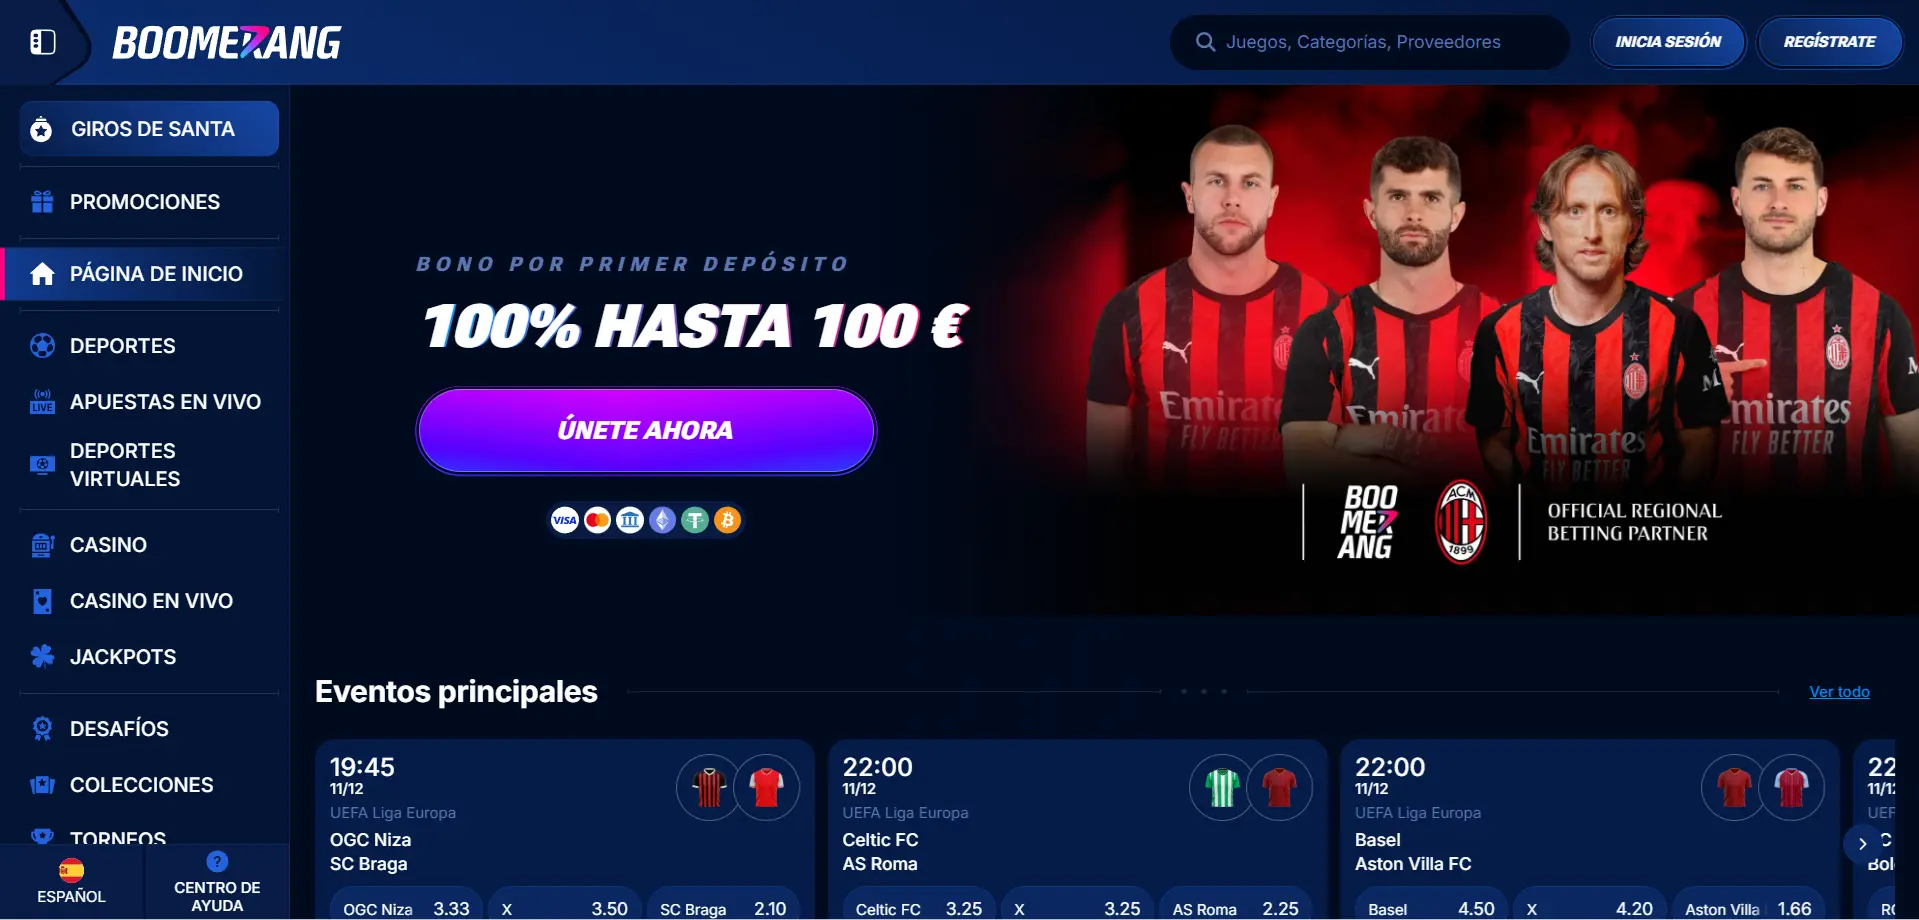
Task: Click the Desafíos medal icon
Action: tap(42, 729)
